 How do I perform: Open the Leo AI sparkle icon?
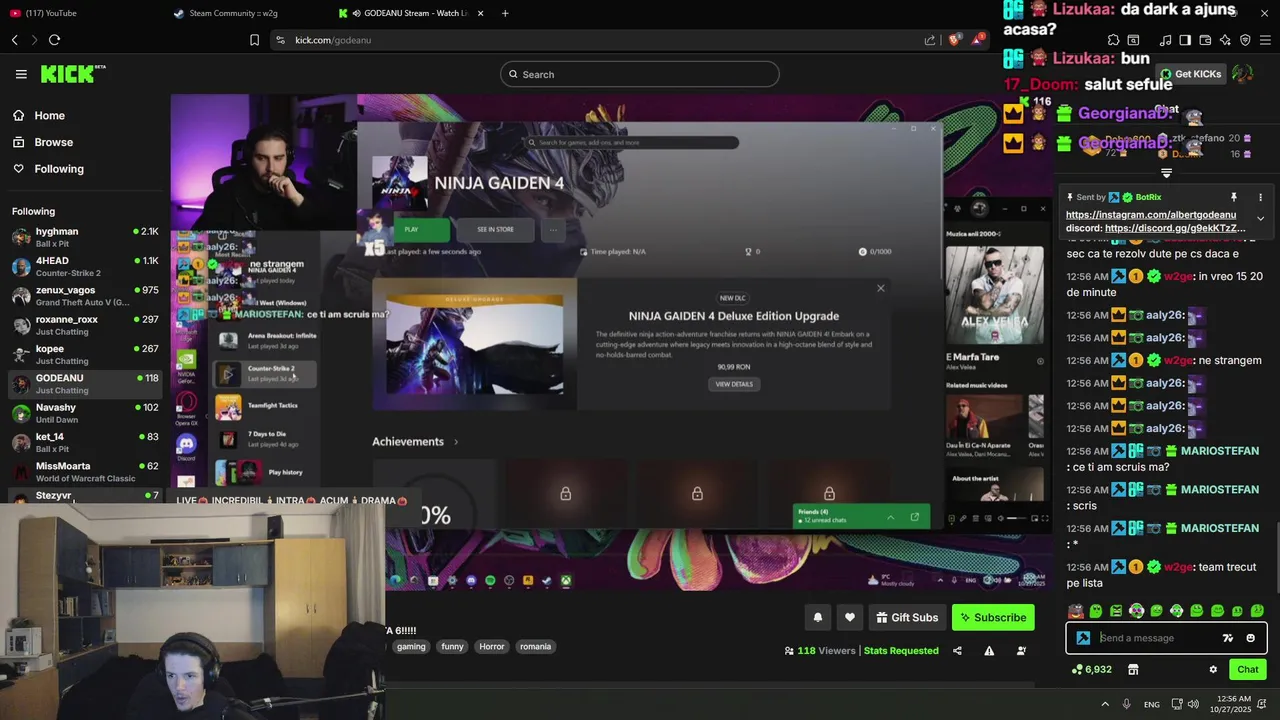coord(1225,40)
